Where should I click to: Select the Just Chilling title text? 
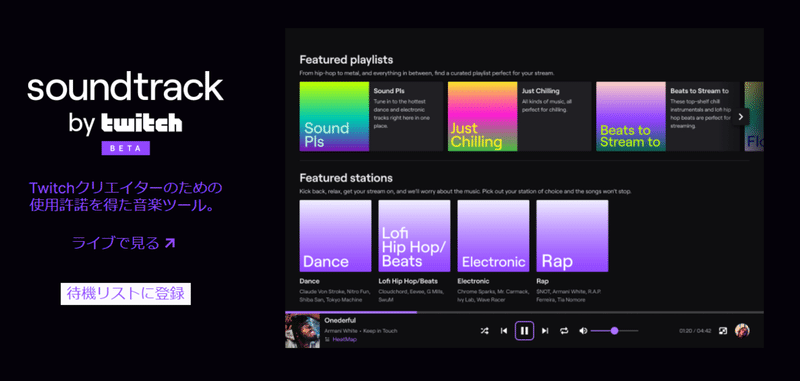click(x=540, y=91)
